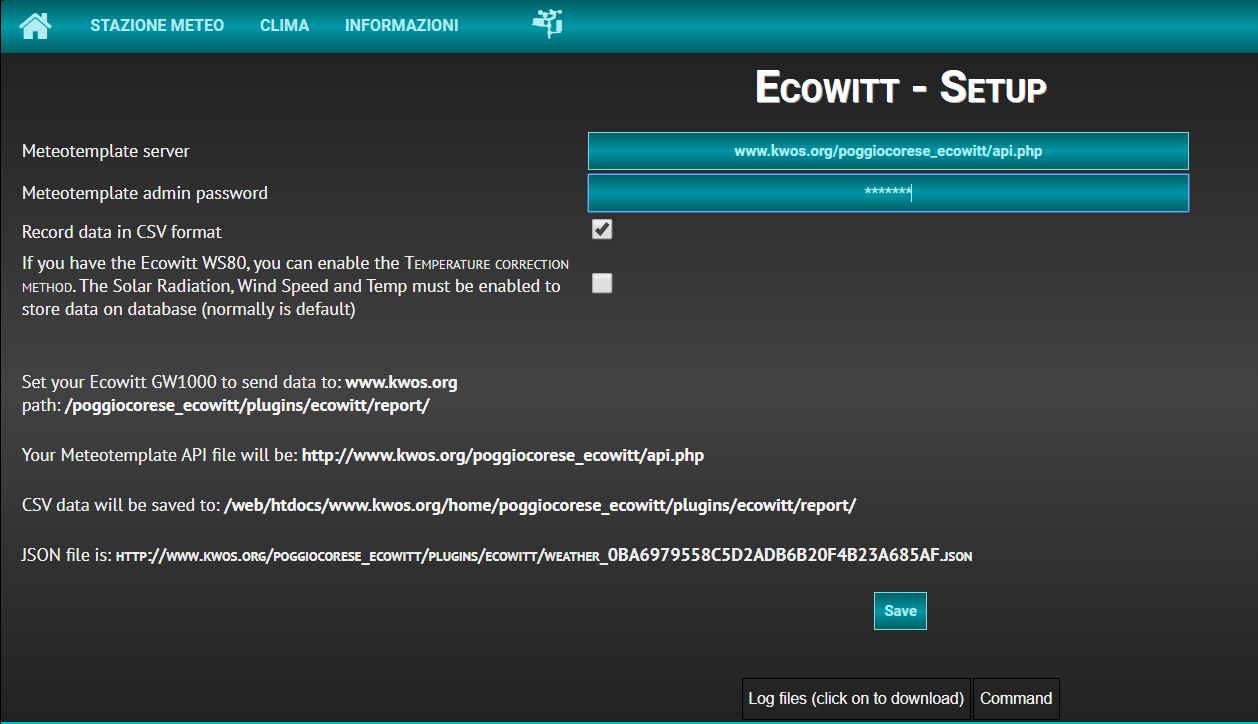Select the CSV save path starting /web/htdocs
Image resolution: width=1258 pixels, height=724 pixels.
(541, 506)
